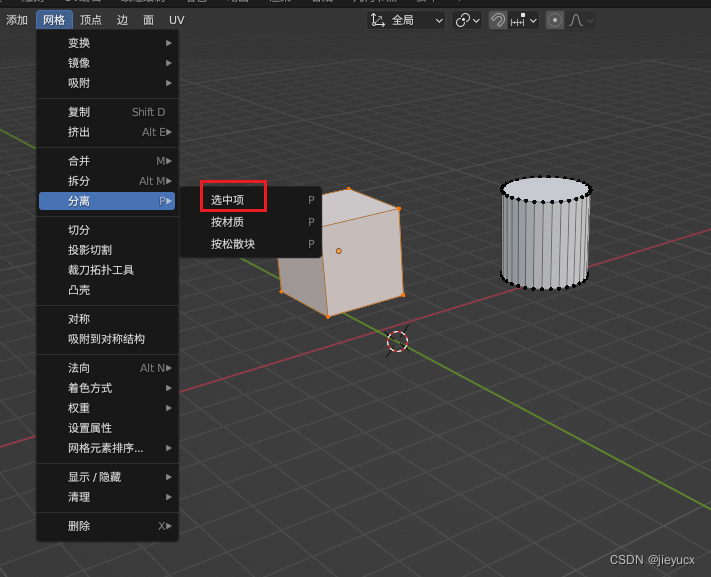
Task: Select the 吸附到对称结构 menu entry
Action: point(107,339)
